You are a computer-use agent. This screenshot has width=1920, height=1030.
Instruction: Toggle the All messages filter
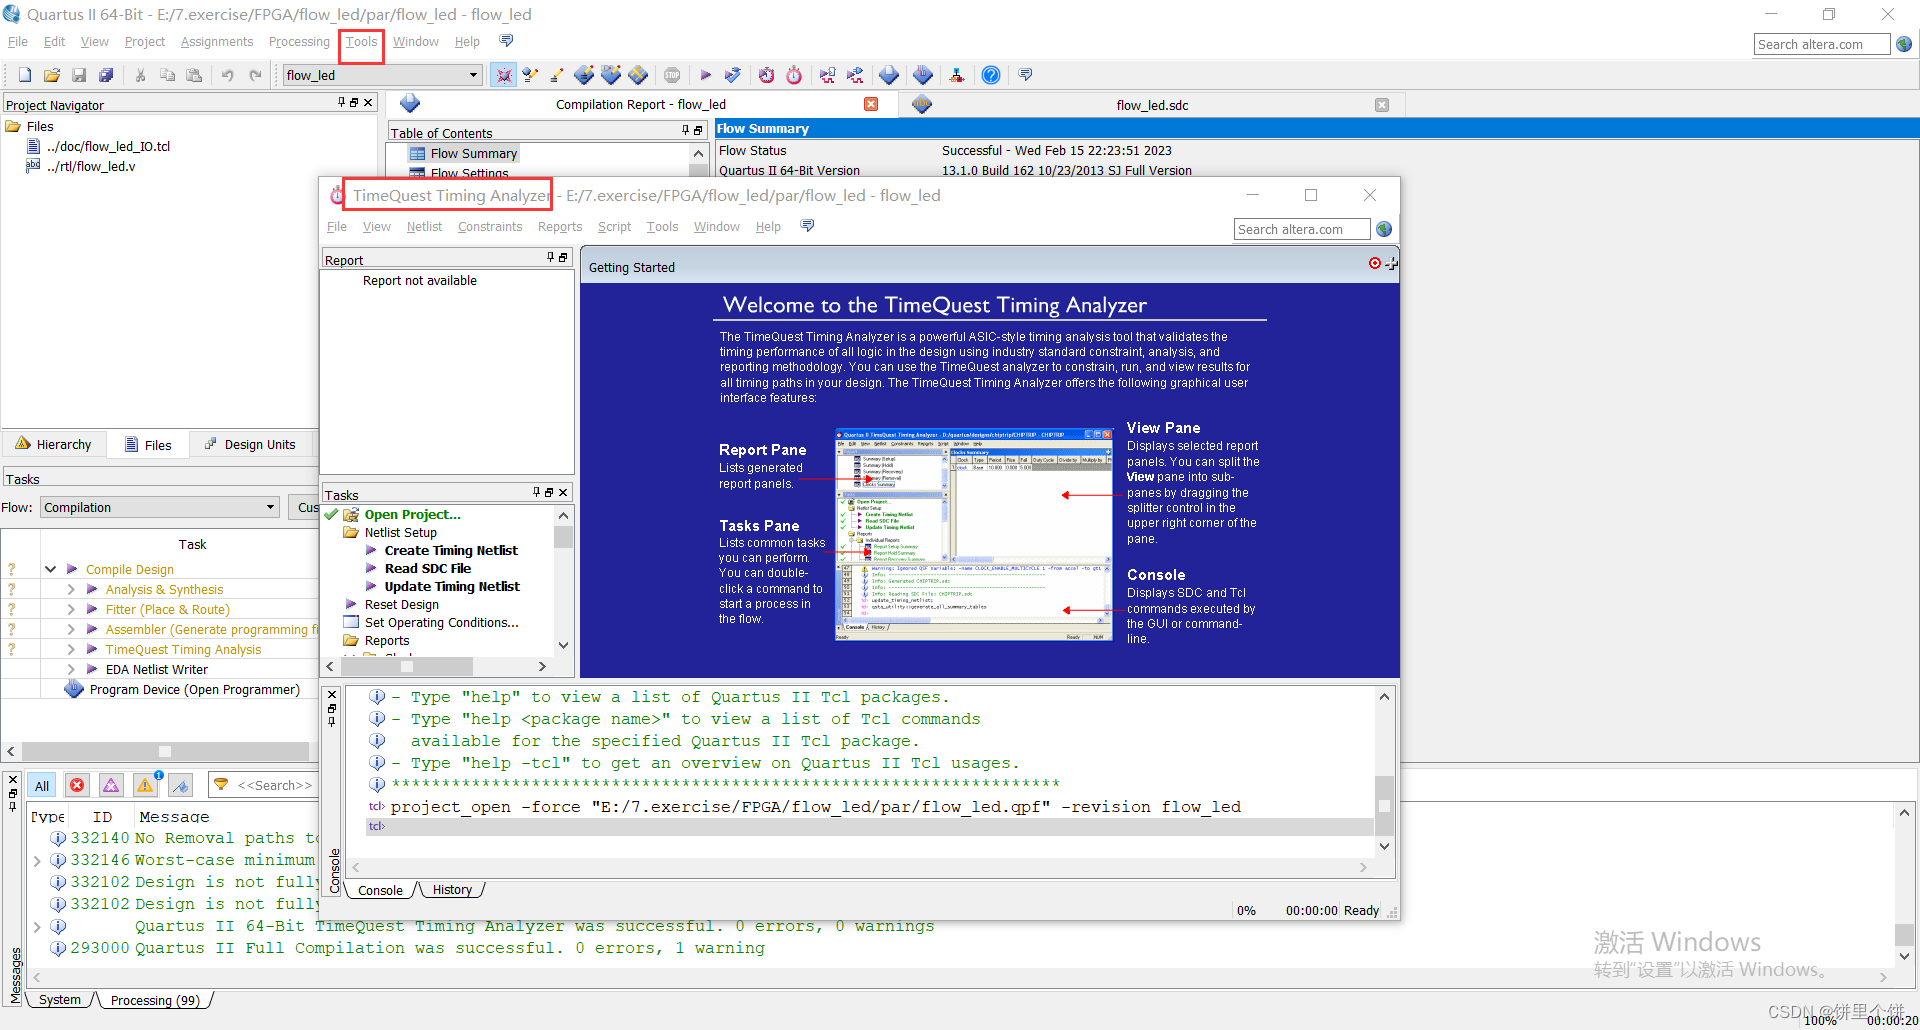(42, 785)
